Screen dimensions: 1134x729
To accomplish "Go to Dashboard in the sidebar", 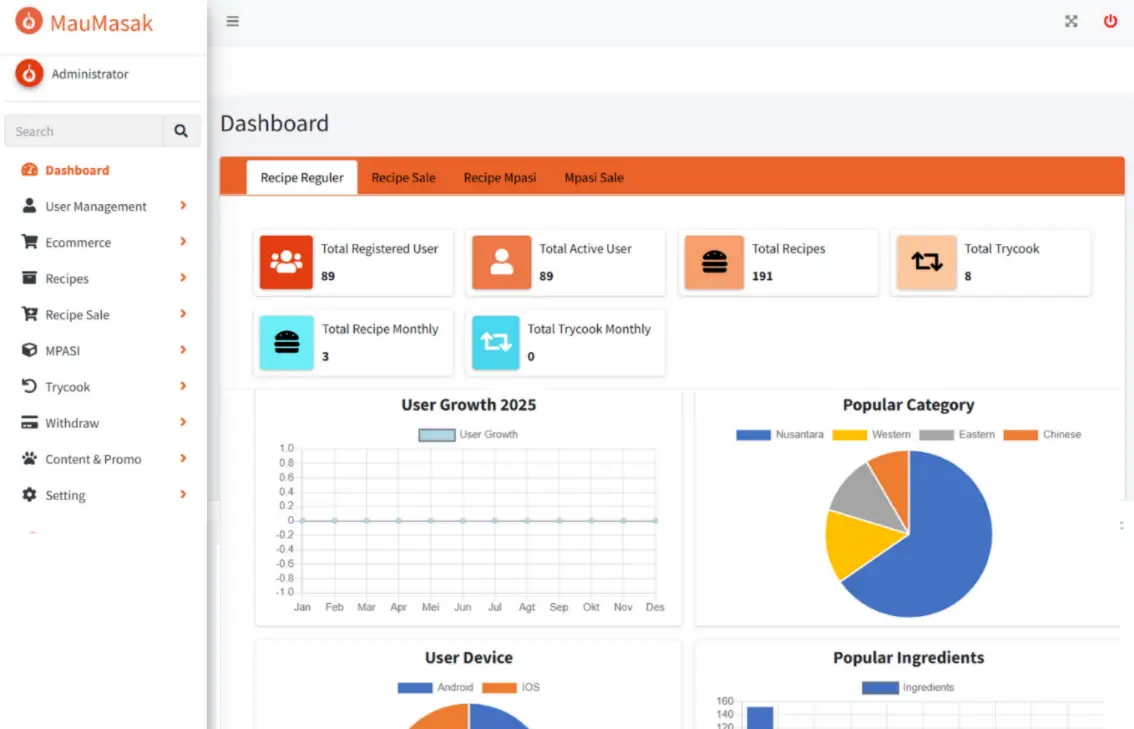I will (x=77, y=170).
